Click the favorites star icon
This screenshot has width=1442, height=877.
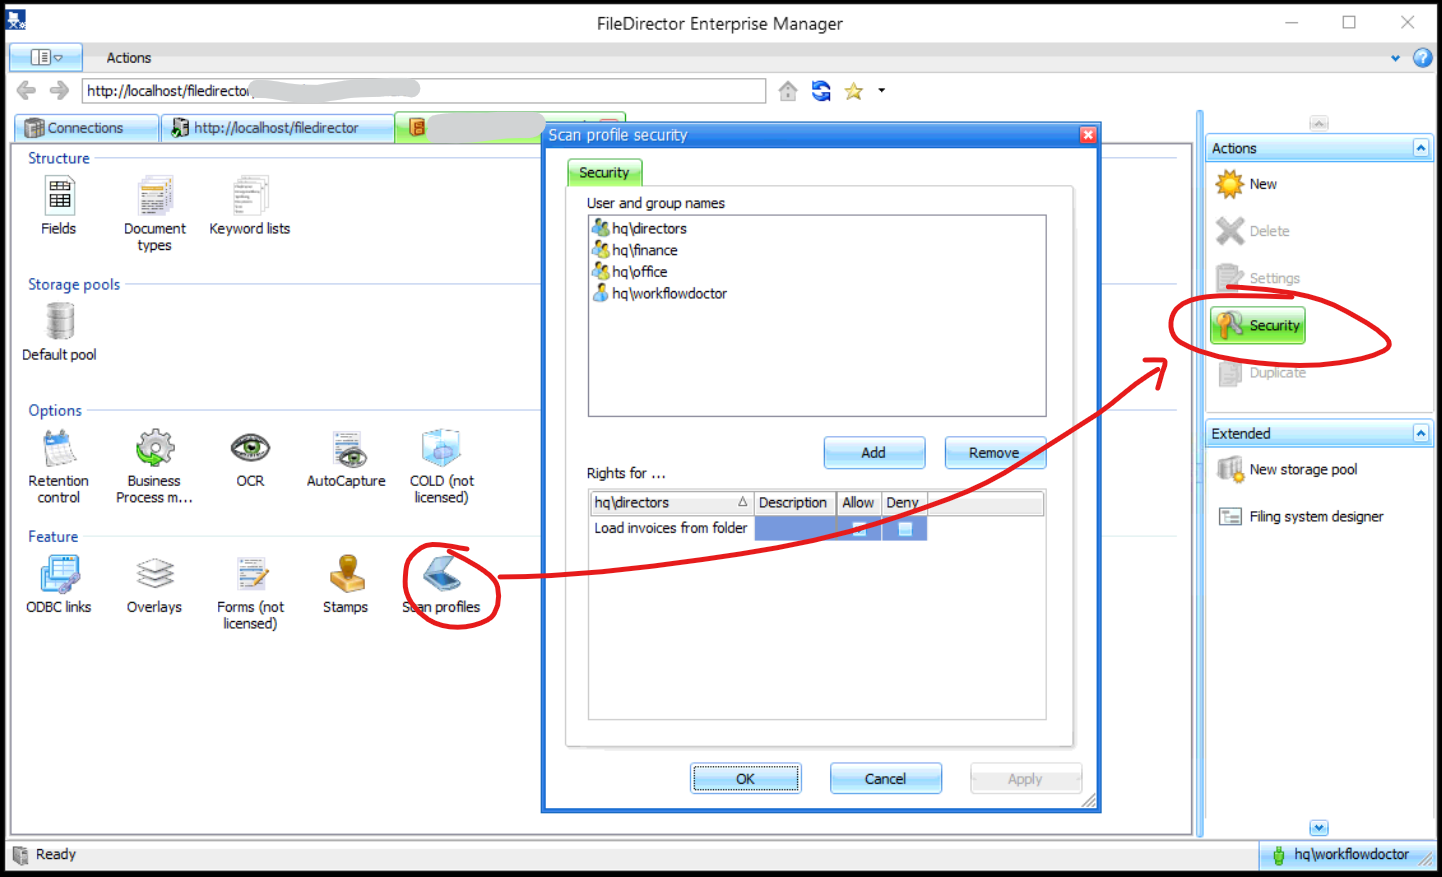click(853, 91)
